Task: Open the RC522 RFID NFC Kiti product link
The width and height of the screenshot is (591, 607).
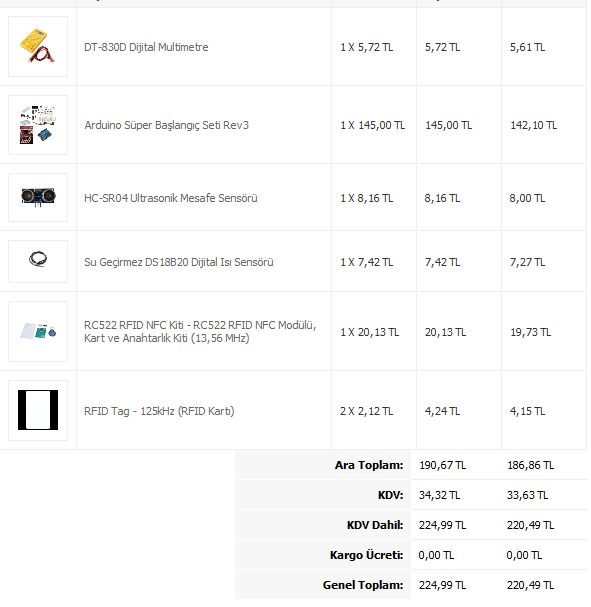Action: click(x=200, y=331)
